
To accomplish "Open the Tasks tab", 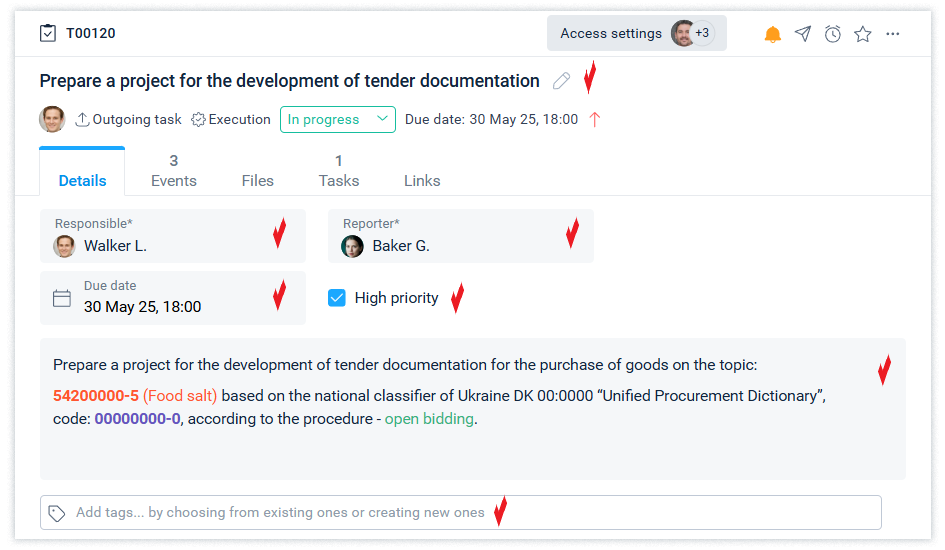I will [339, 171].
